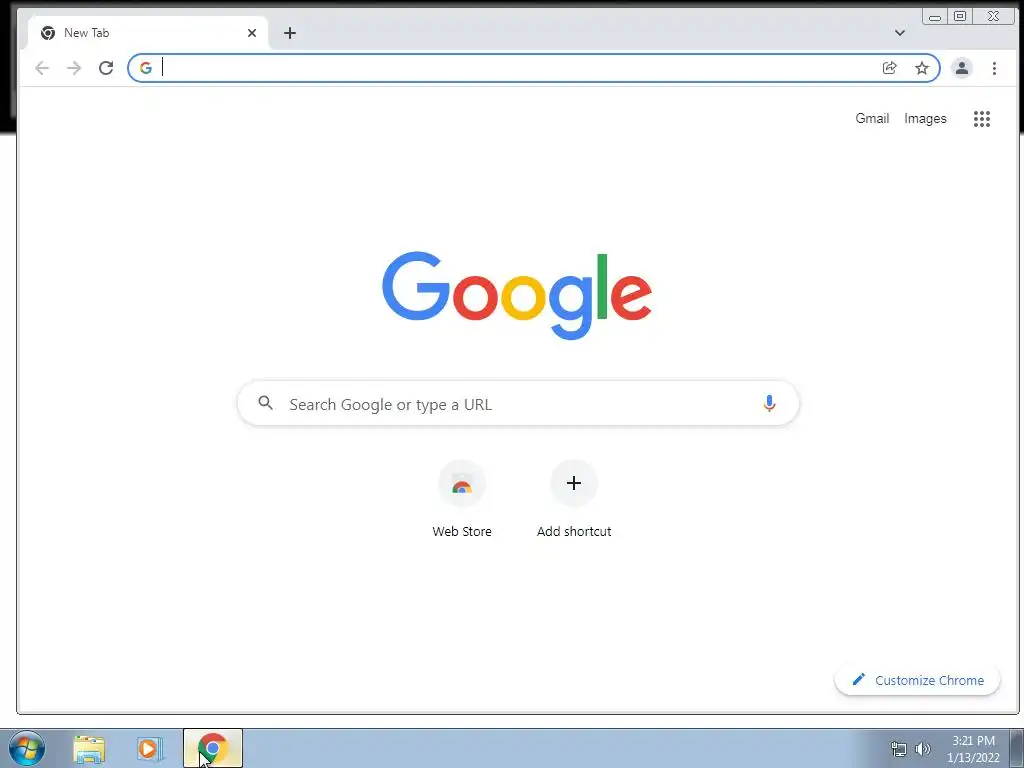The image size is (1024, 768).
Task: Reload the page
Action: pyautogui.click(x=106, y=68)
